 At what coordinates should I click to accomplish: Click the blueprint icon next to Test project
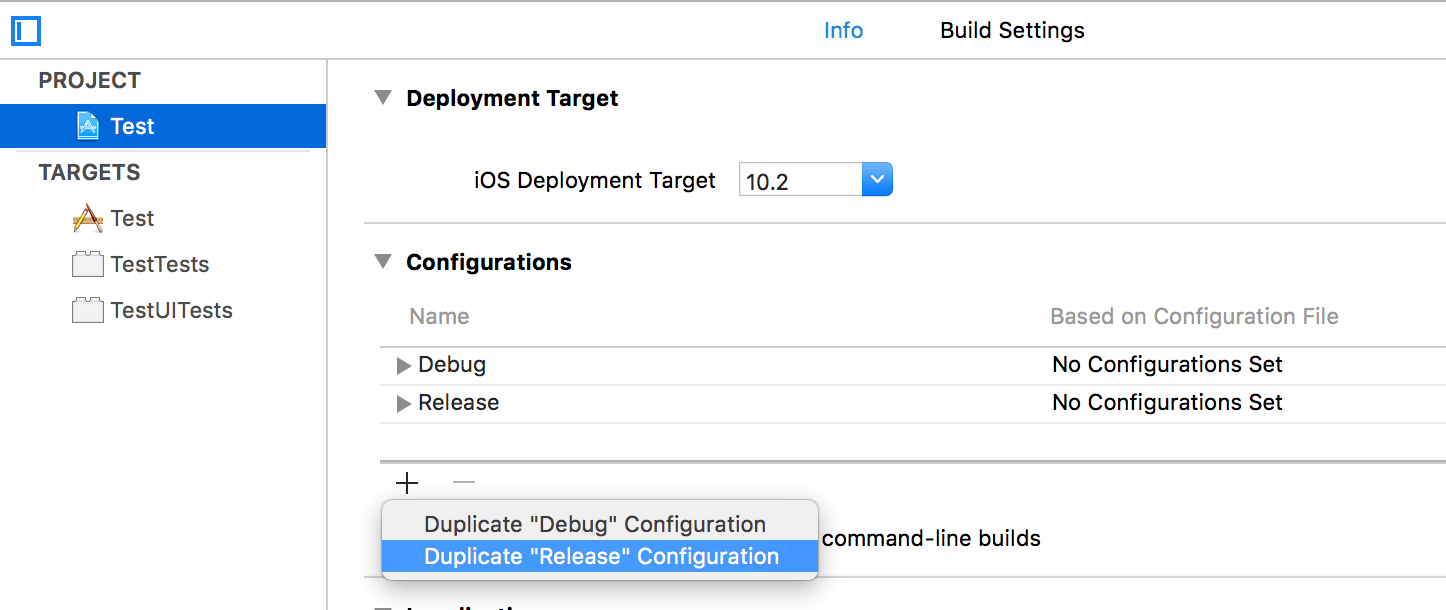[x=88, y=125]
